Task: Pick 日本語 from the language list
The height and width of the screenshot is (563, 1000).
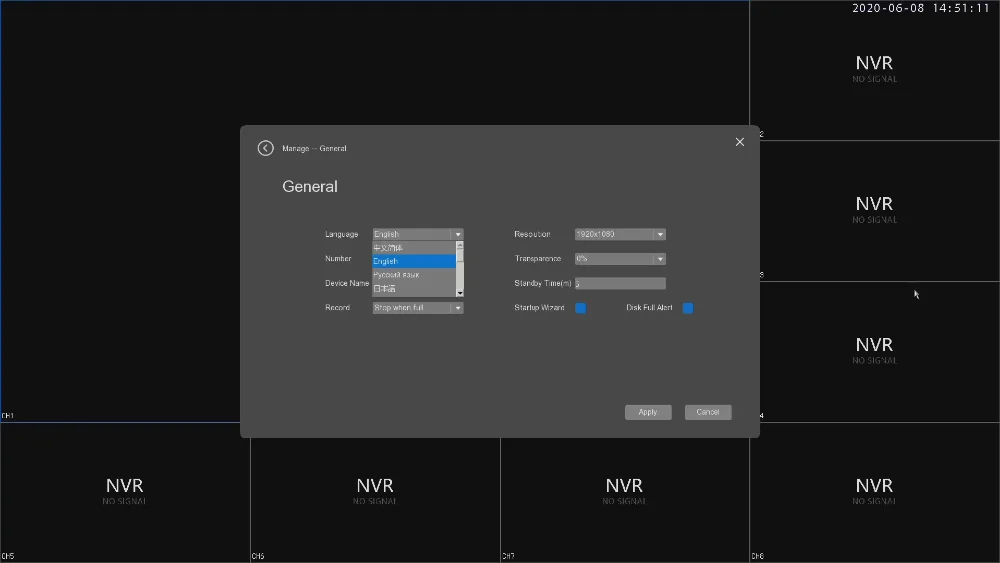Action: pos(414,288)
